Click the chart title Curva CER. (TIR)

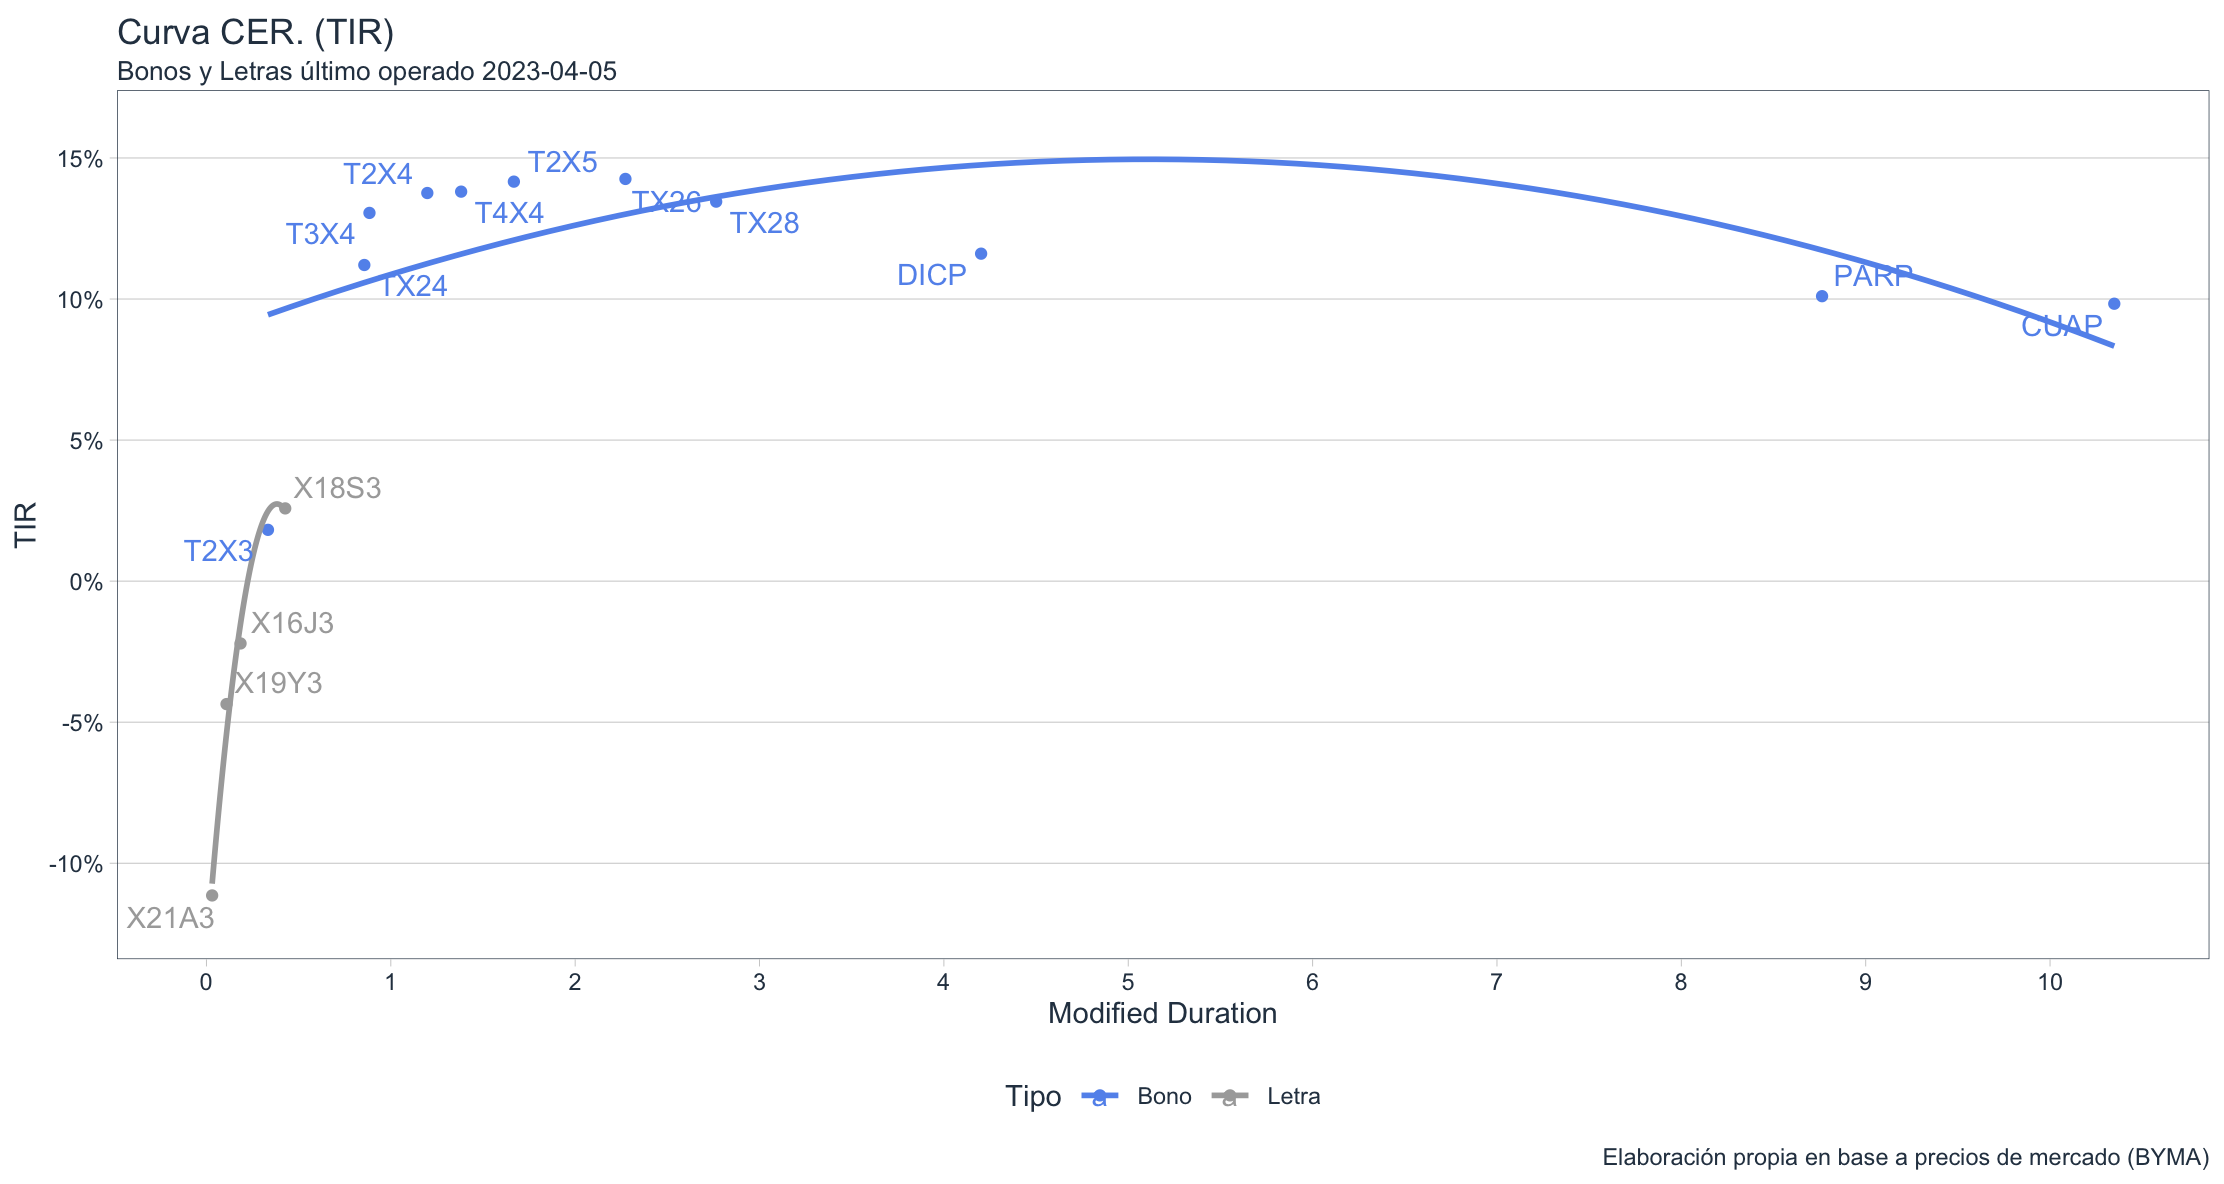[256, 33]
